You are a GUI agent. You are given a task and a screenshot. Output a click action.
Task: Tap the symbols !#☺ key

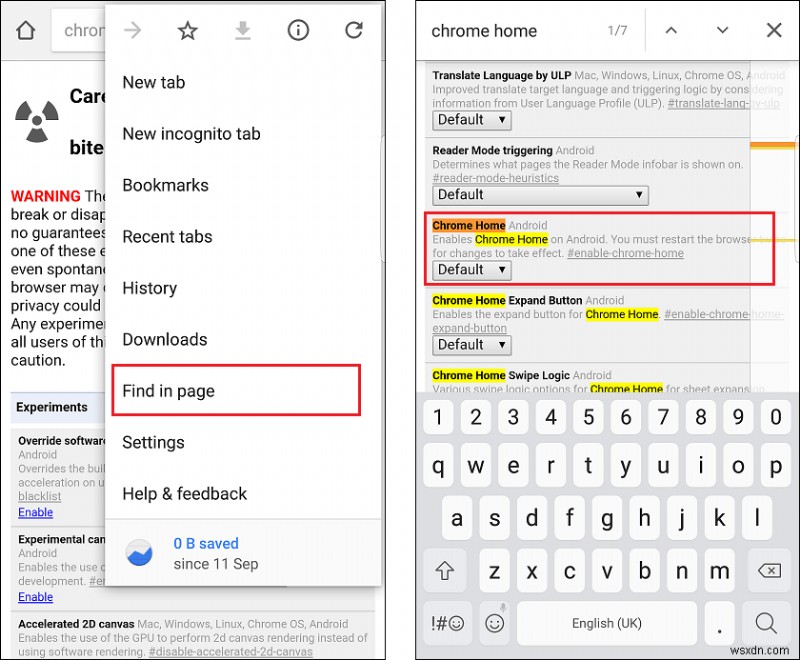tap(448, 623)
